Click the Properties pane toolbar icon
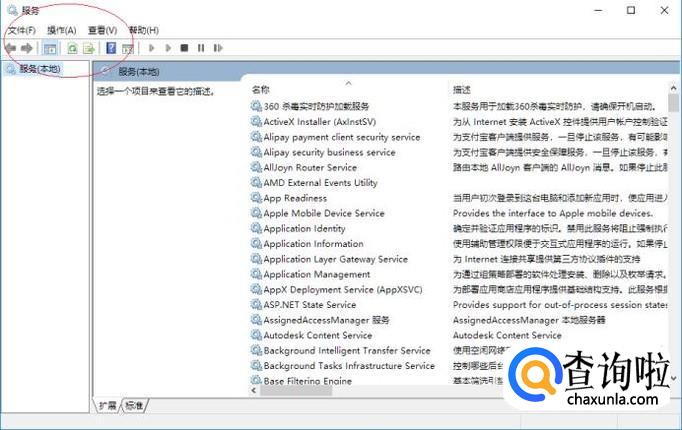 pos(127,49)
